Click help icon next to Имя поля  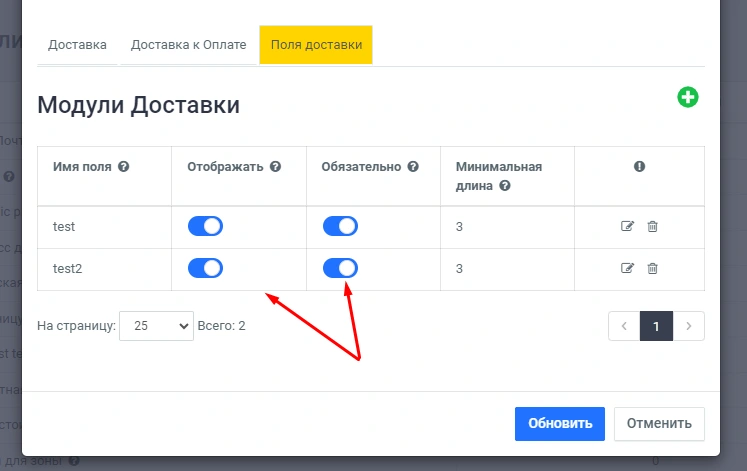pos(123,167)
